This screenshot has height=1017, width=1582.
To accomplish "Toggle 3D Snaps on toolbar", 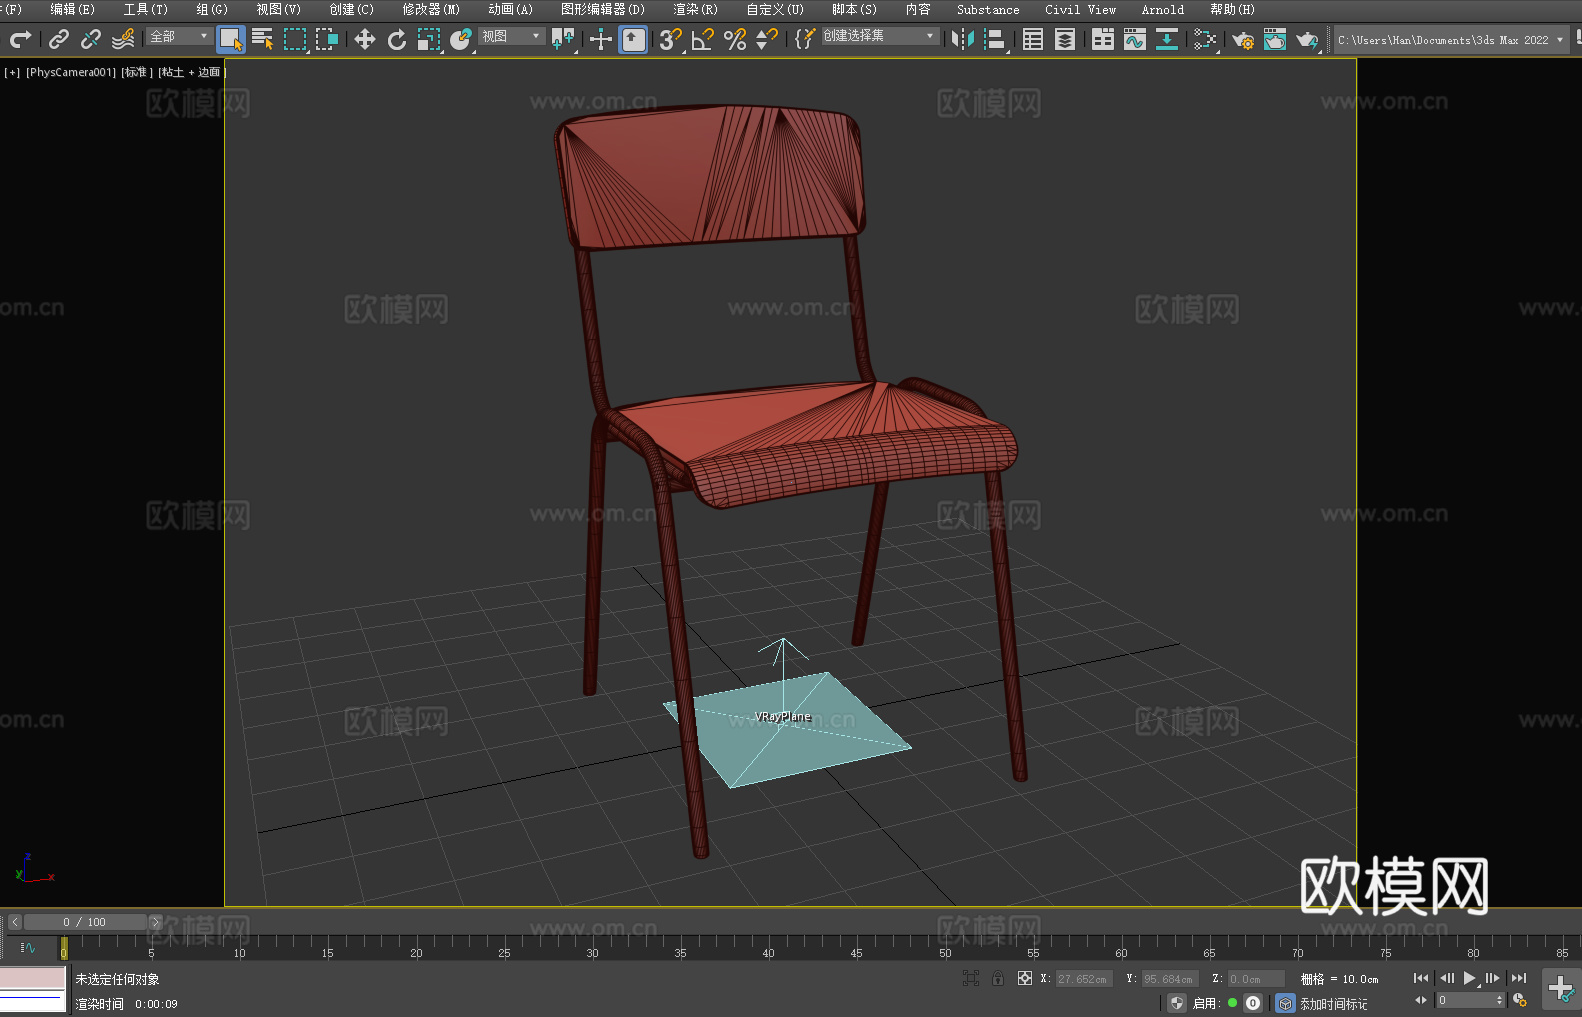I will [671, 39].
